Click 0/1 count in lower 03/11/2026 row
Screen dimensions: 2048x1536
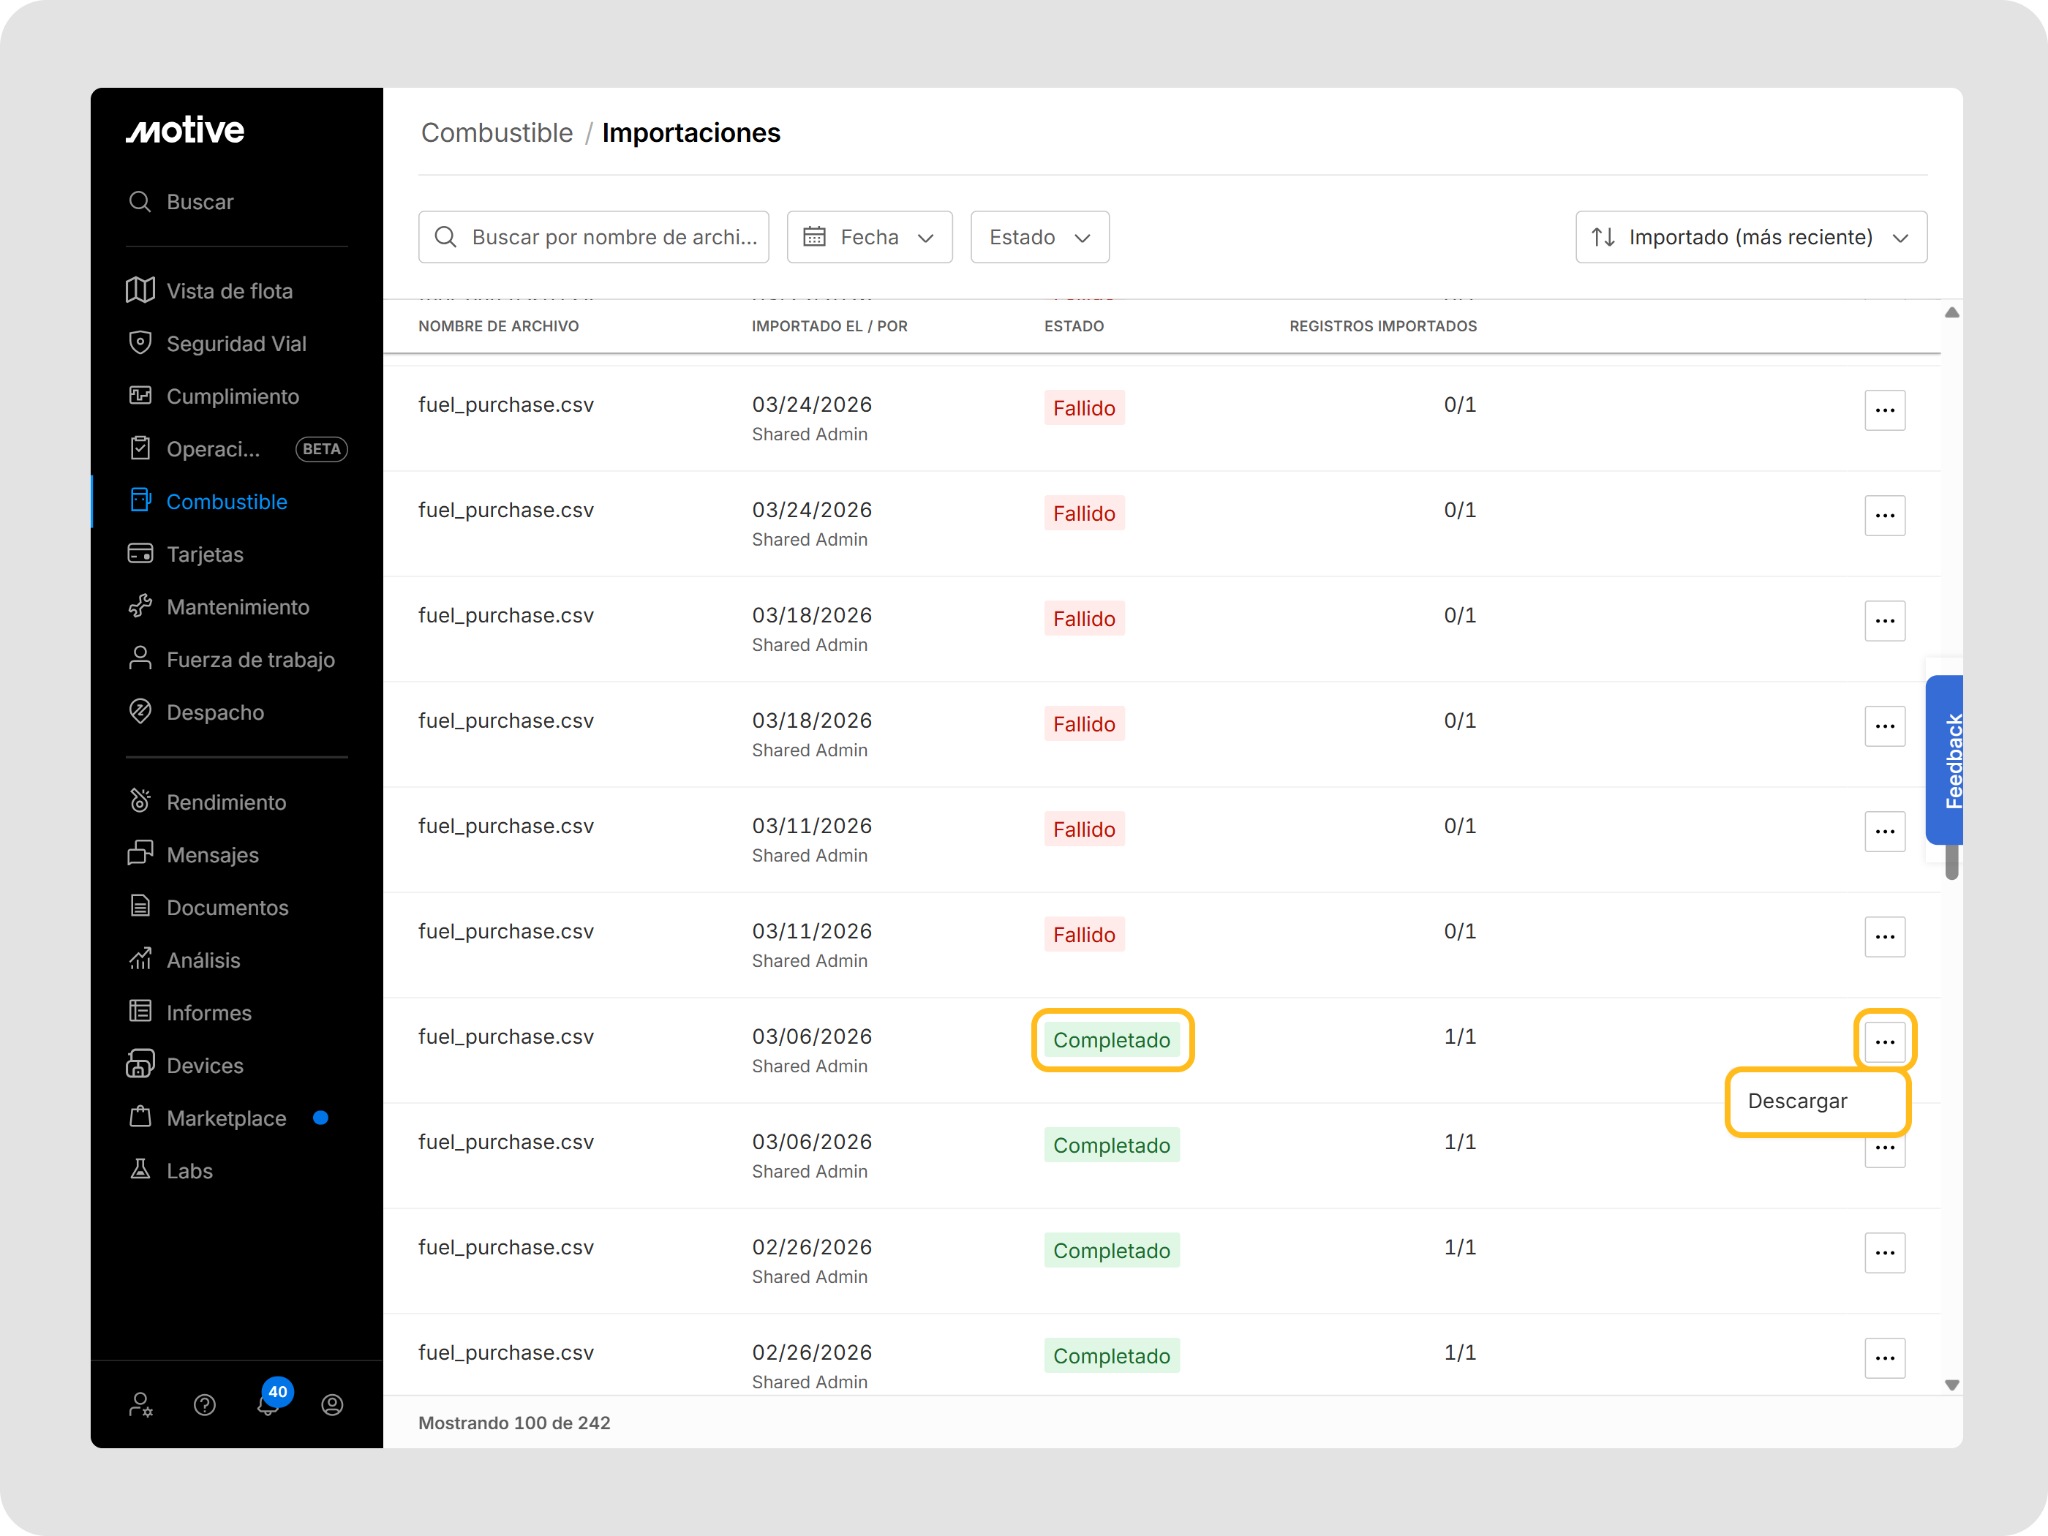[x=1460, y=931]
